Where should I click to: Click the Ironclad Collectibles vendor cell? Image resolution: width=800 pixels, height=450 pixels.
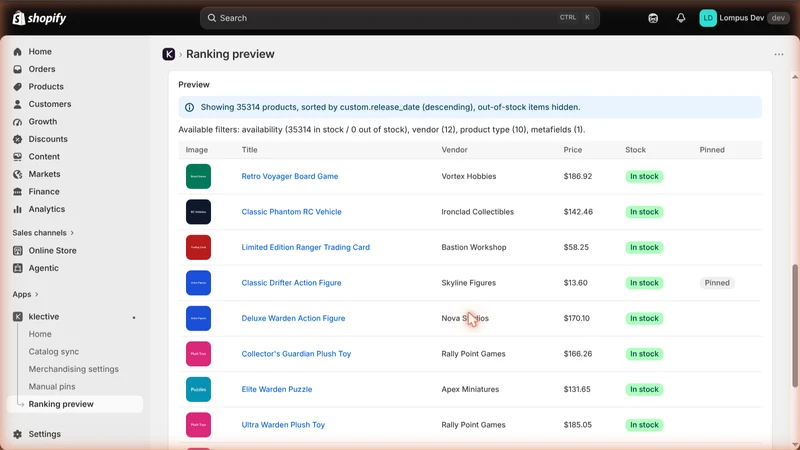478,212
